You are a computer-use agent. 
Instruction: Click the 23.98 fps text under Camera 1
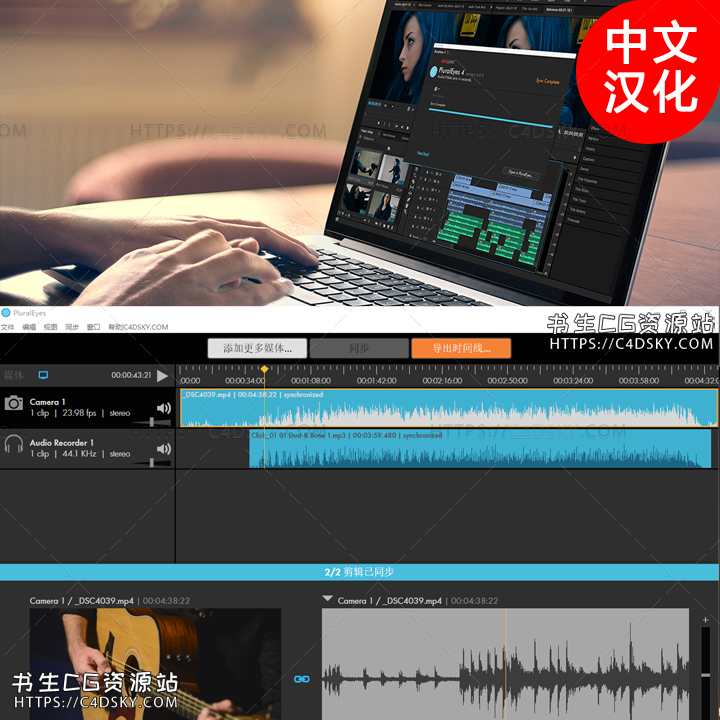coord(79,413)
